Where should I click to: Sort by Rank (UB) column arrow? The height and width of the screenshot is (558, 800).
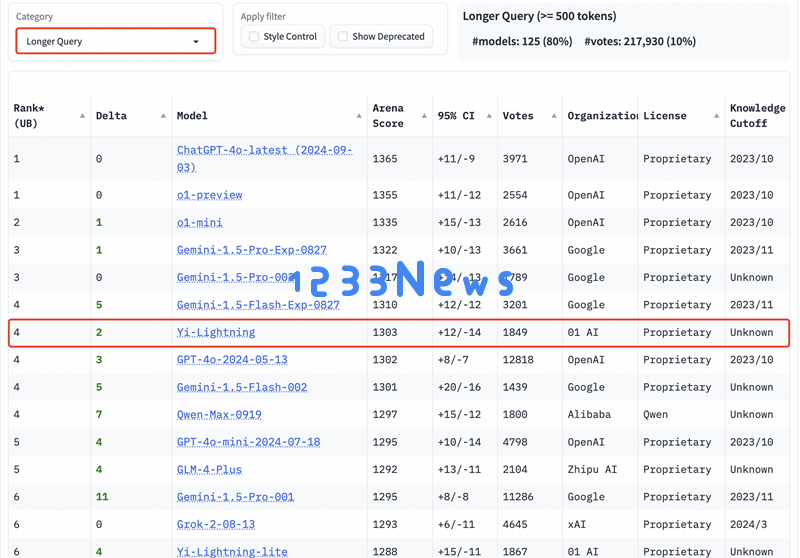tap(83, 116)
